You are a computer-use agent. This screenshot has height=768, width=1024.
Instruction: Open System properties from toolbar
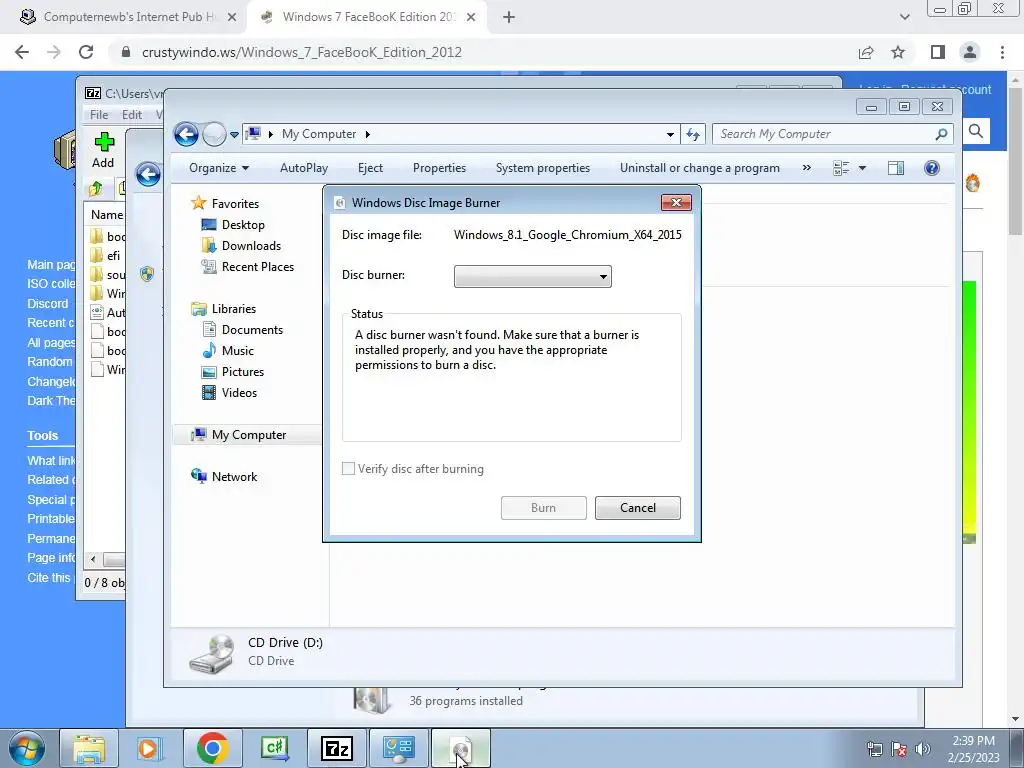(x=543, y=168)
